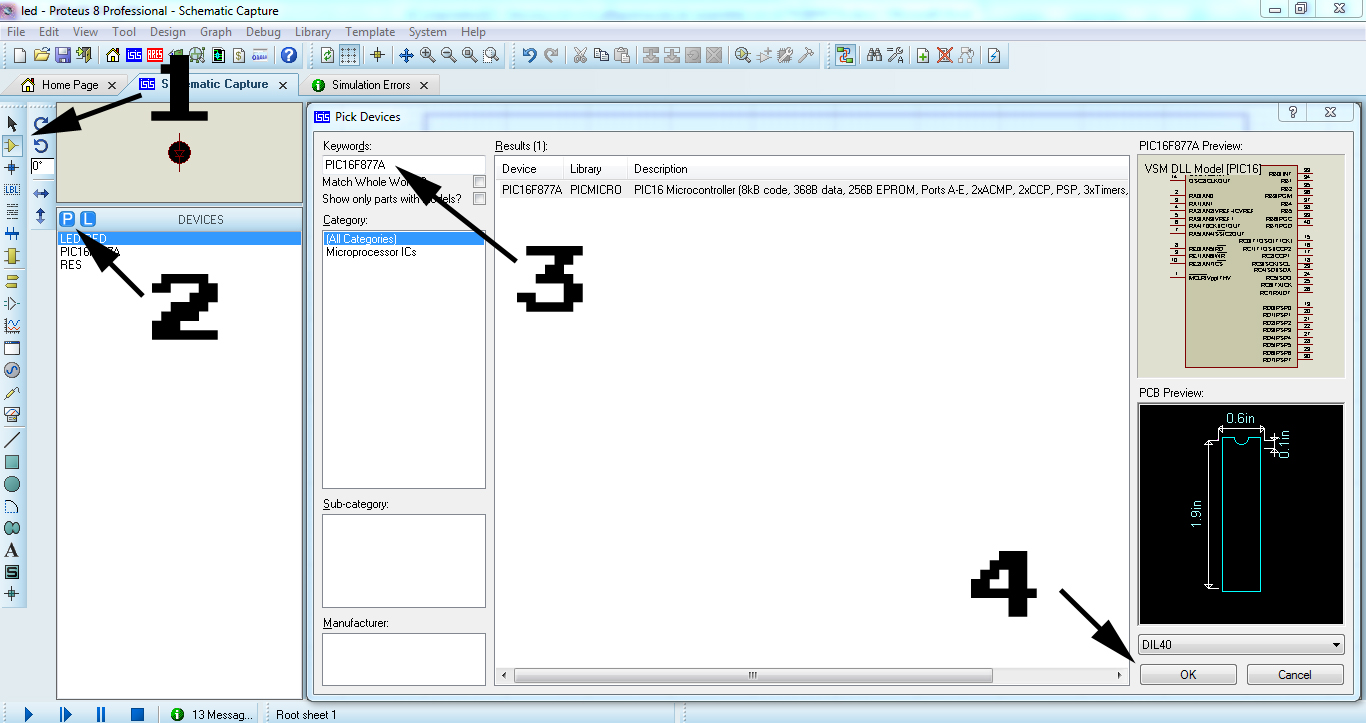The height and width of the screenshot is (723, 1366).
Task: Click the Description column header
Action: tap(877, 169)
